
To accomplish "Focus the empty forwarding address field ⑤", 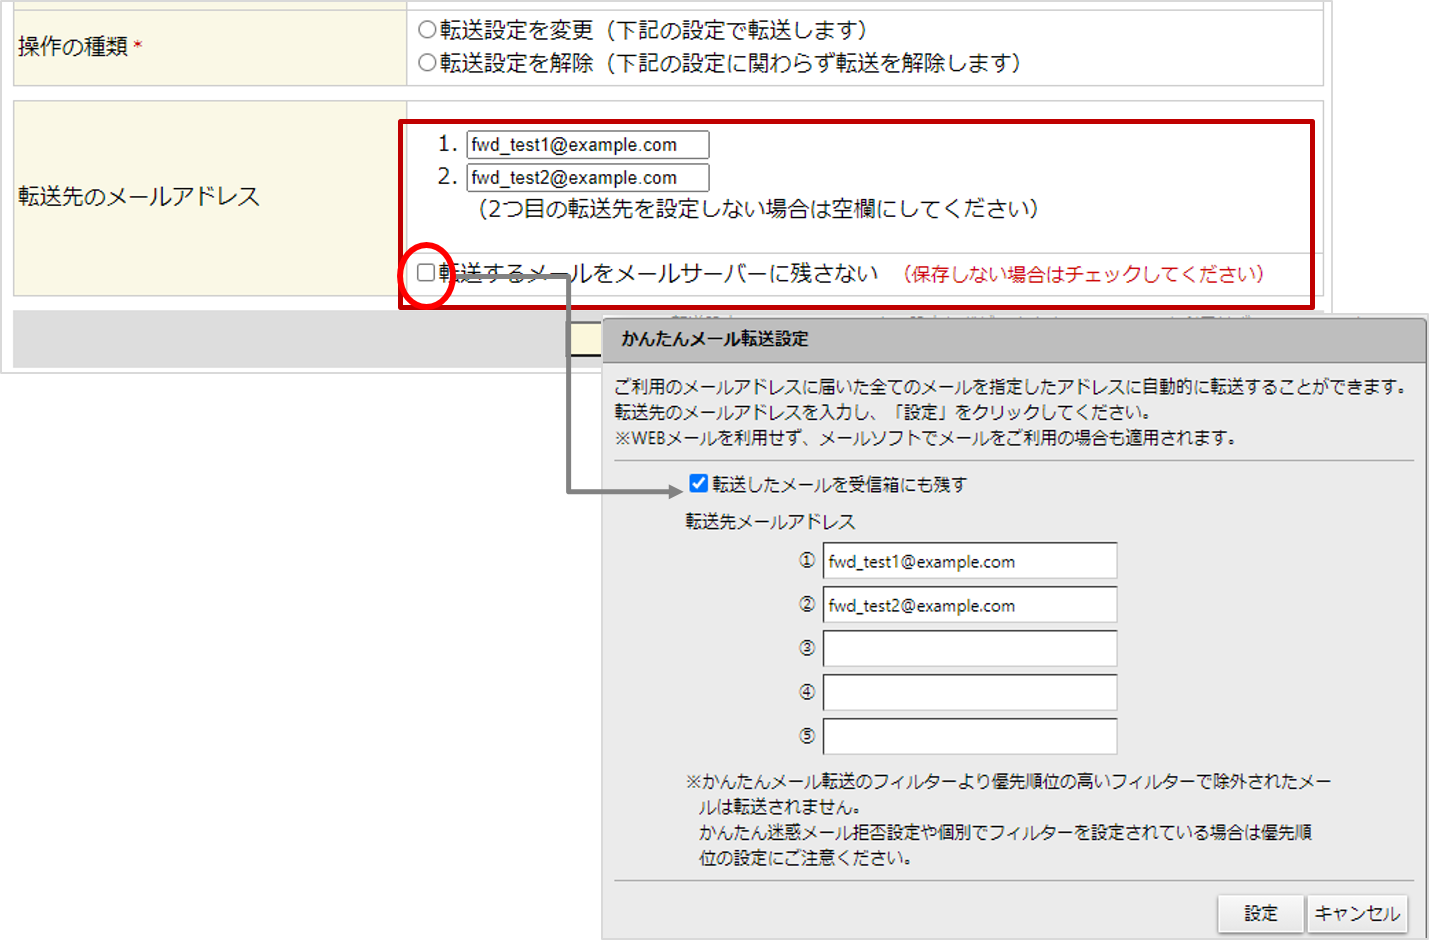I will [969, 736].
